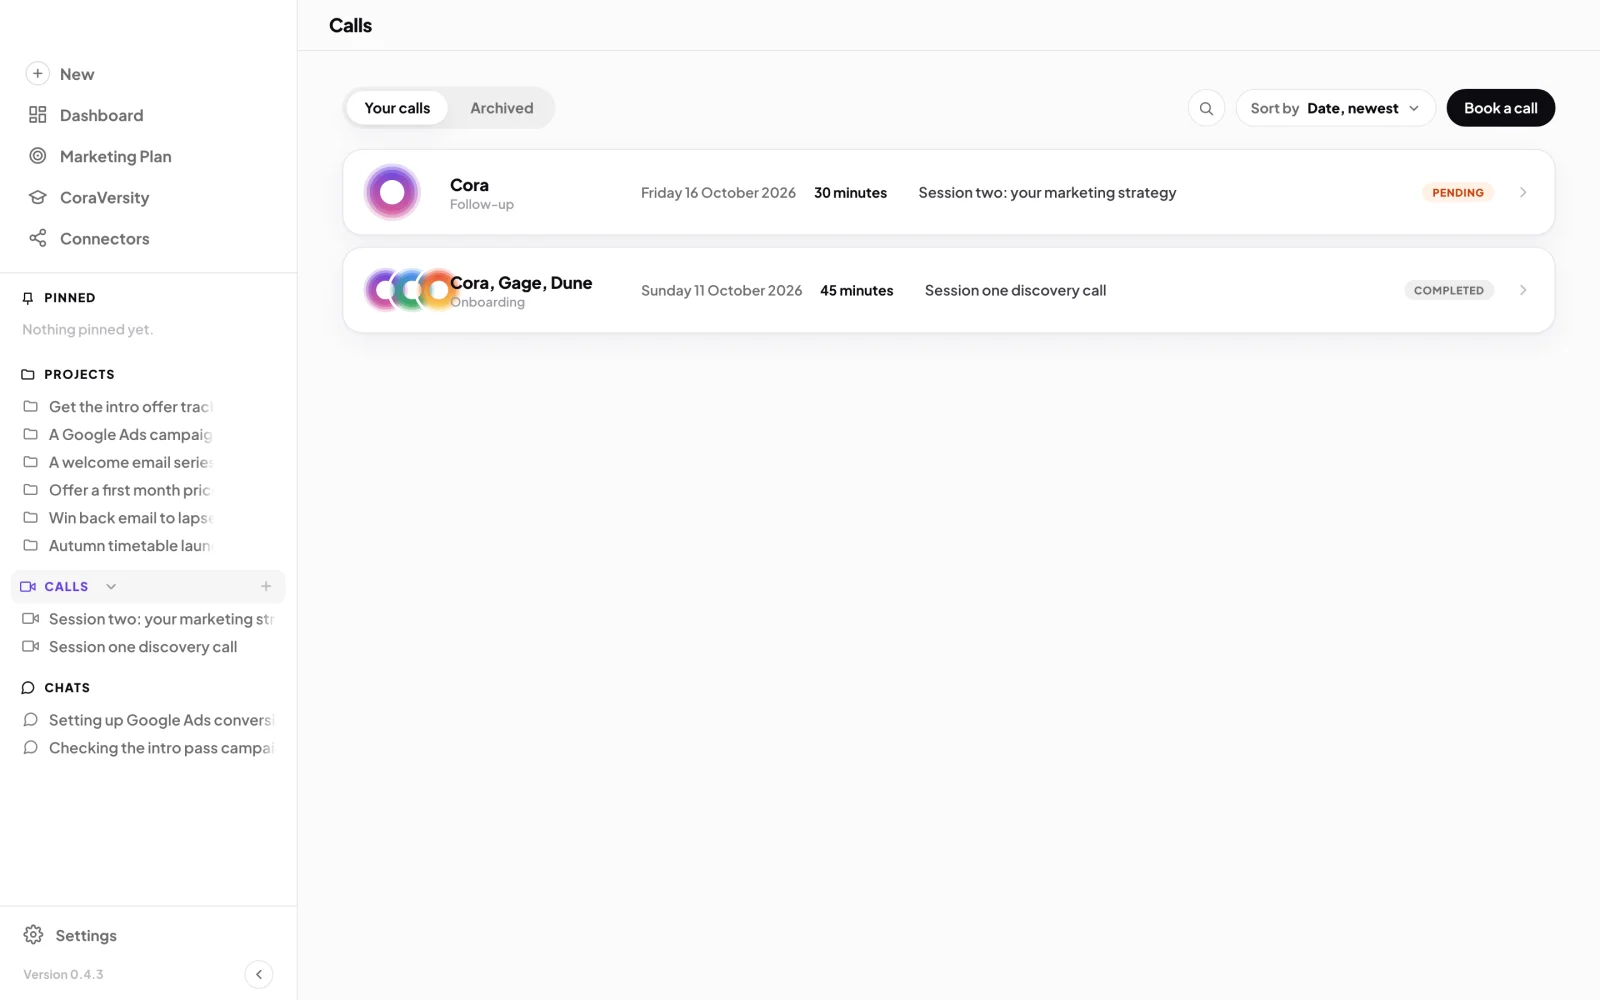
Task: Click the add call plus icon
Action: pos(266,587)
